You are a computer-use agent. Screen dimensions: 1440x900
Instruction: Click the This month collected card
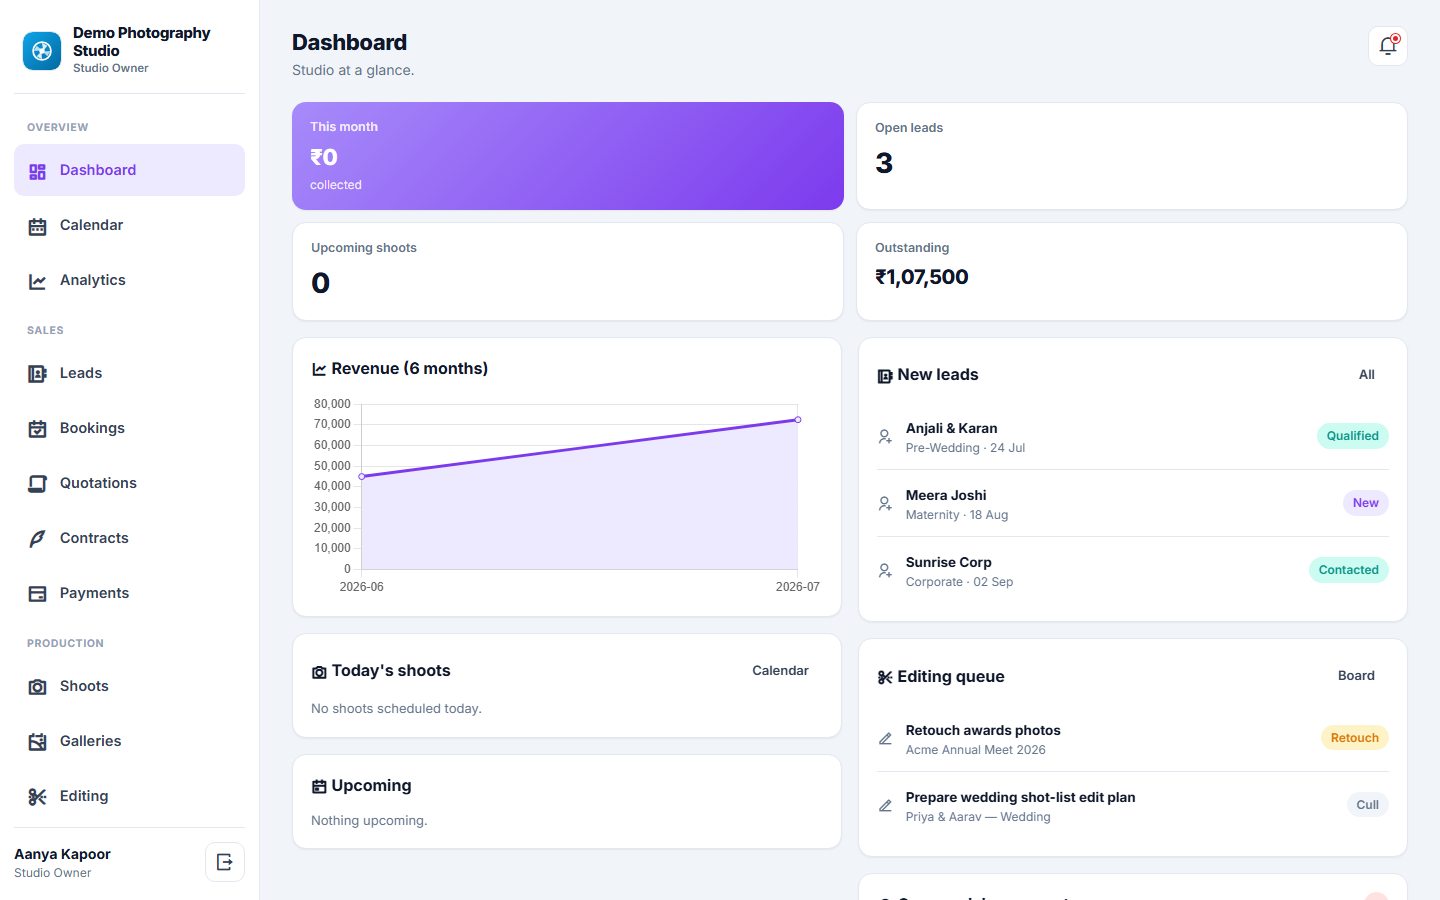coord(568,156)
